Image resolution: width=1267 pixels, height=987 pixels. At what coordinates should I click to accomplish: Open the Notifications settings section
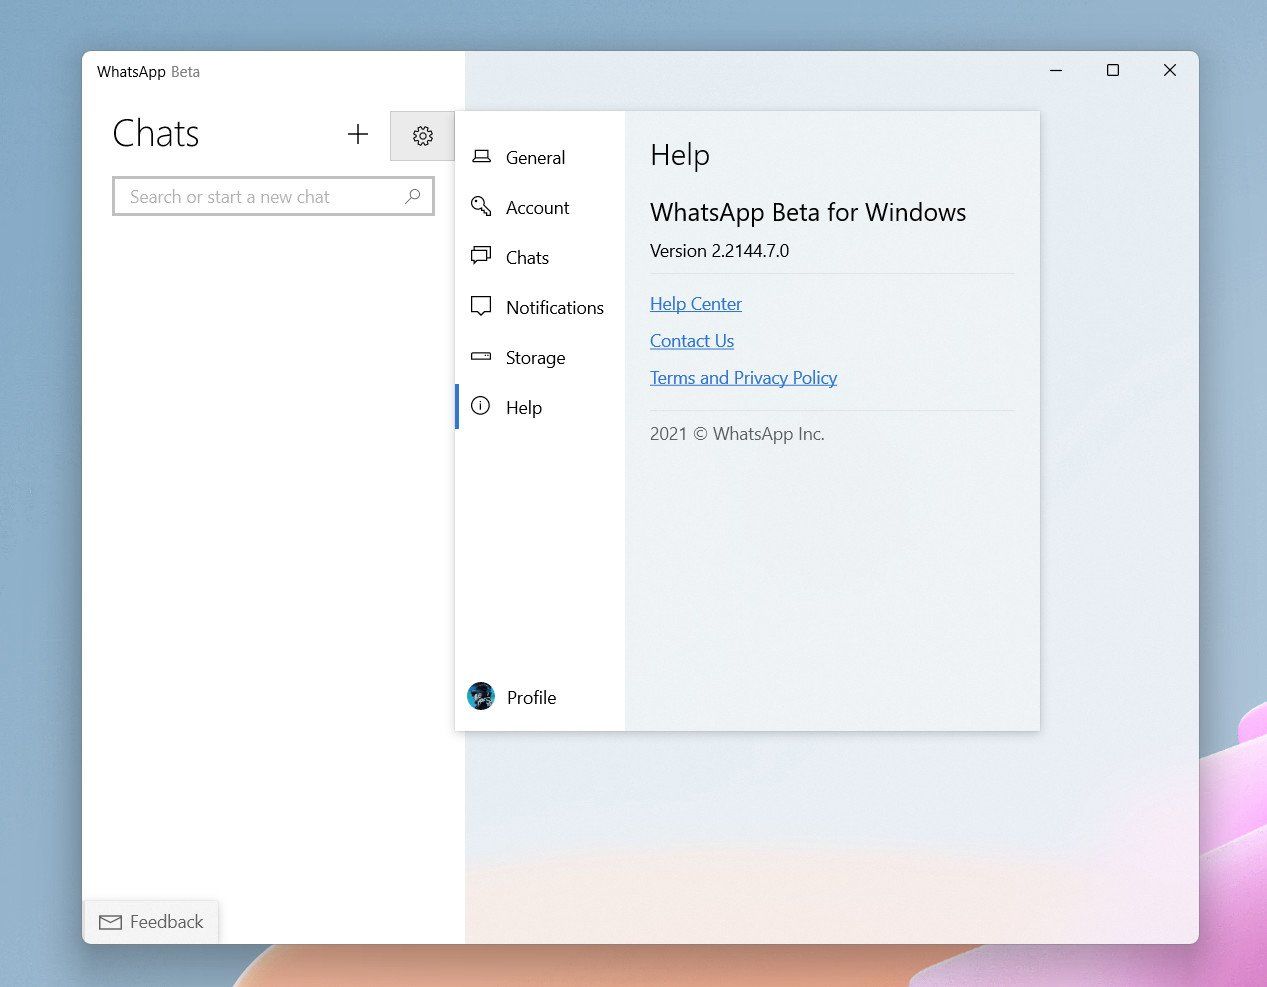[x=540, y=307]
